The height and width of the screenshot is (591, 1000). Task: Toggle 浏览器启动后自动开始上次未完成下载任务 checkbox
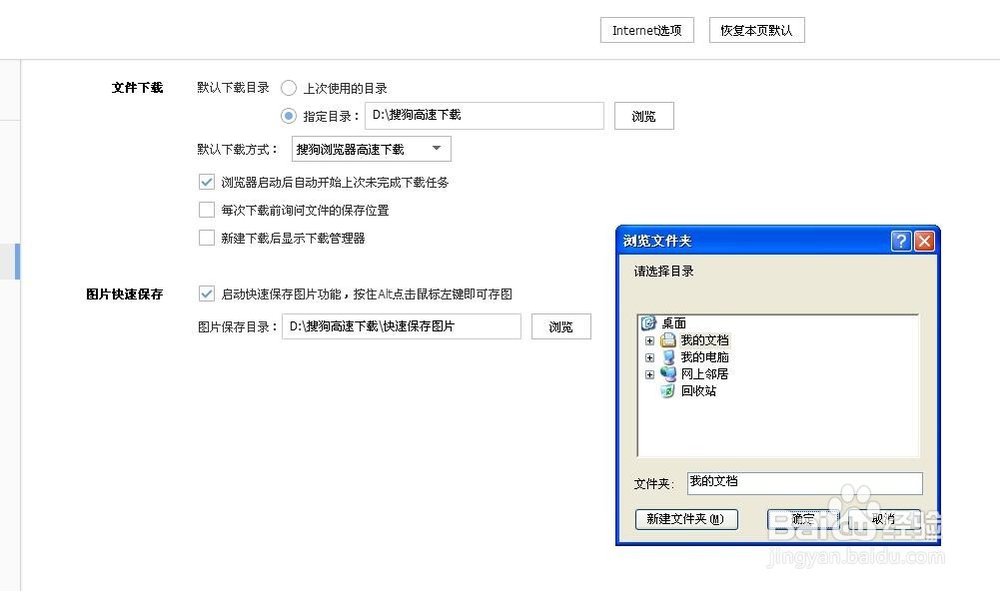tap(207, 182)
